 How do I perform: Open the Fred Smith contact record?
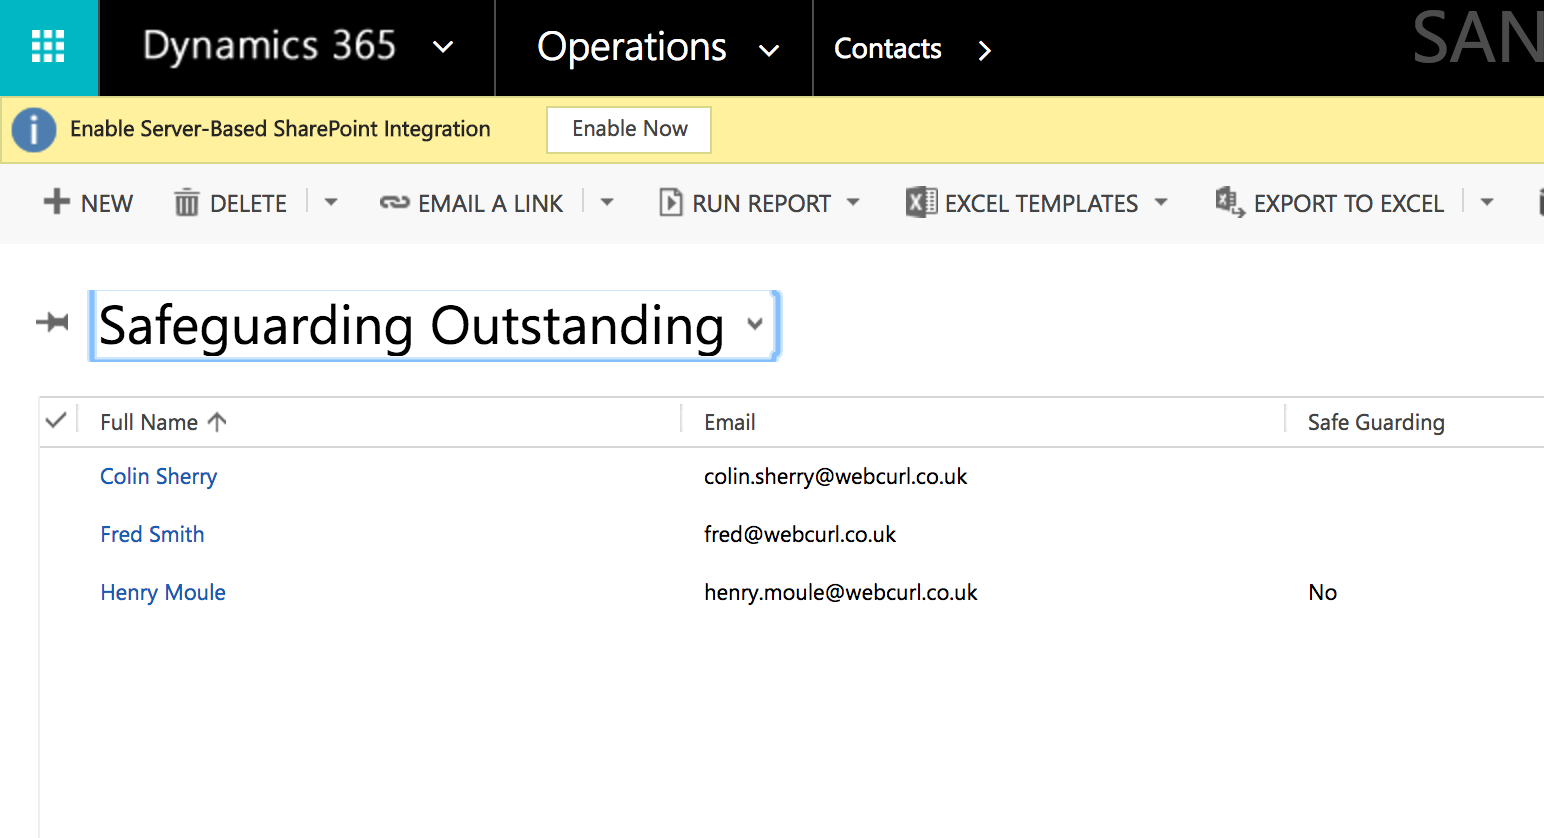[x=152, y=534]
